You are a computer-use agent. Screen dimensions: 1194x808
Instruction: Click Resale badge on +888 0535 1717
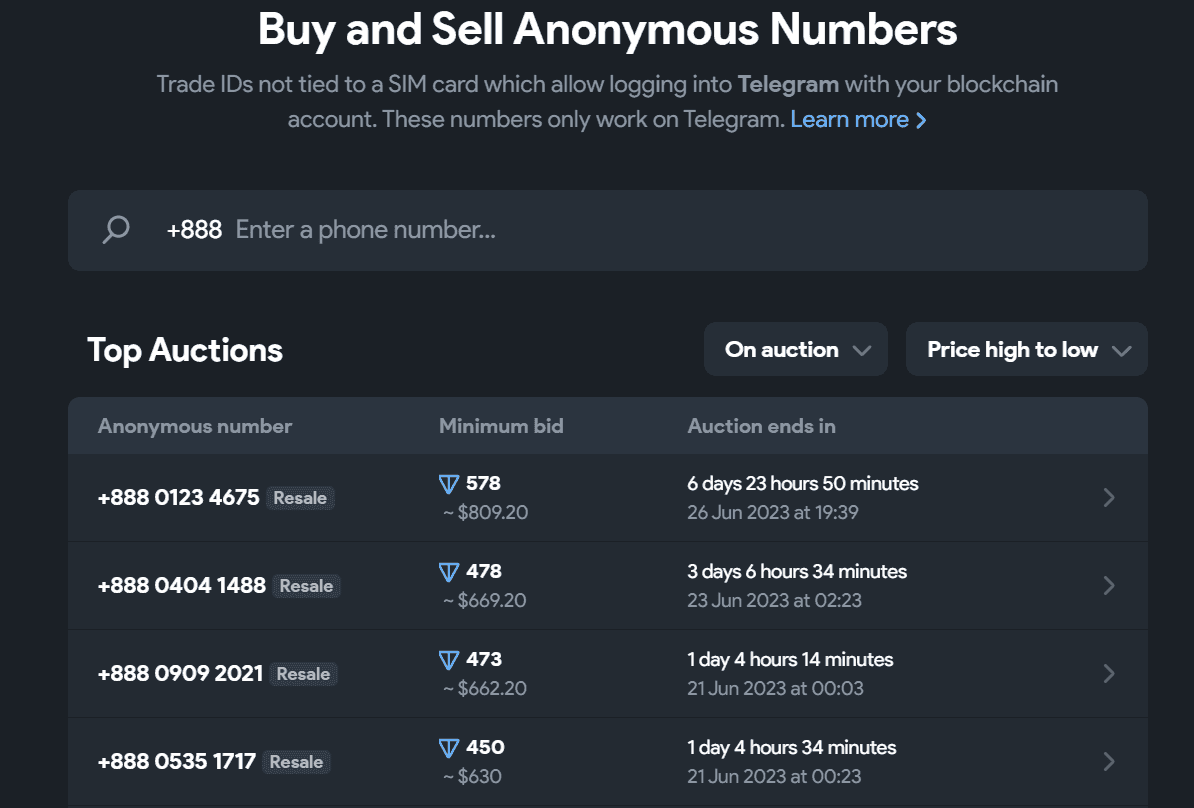click(297, 762)
